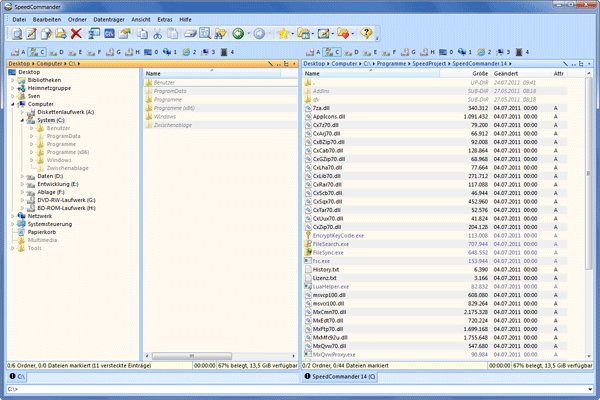Click the Properties toolbar icon

(x=124, y=34)
